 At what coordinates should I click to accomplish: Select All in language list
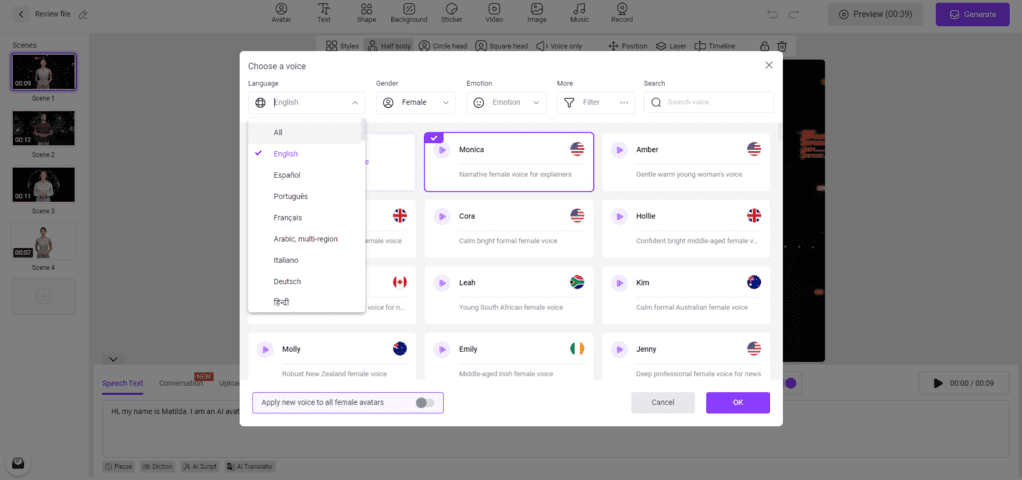[305, 132]
